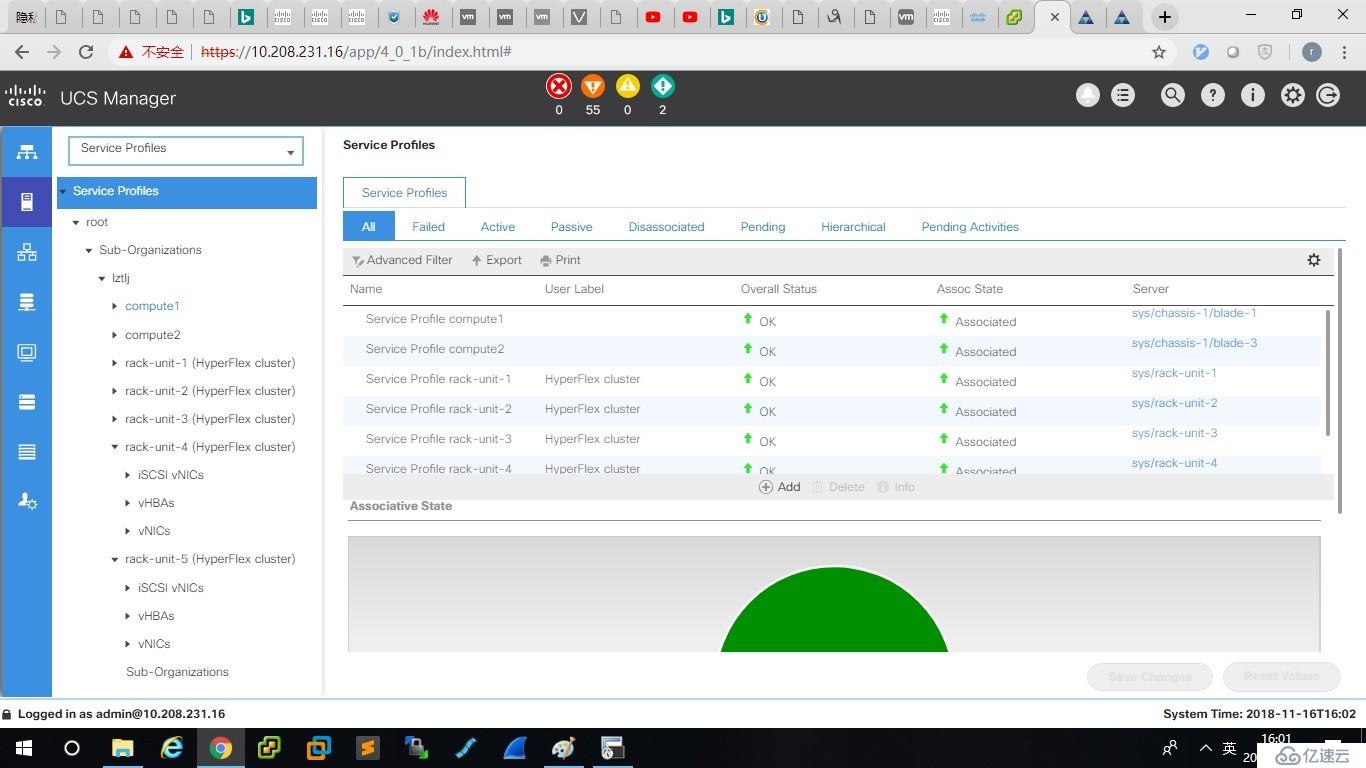The height and width of the screenshot is (768, 1366).
Task: Open the help question mark icon
Action: click(x=1212, y=95)
